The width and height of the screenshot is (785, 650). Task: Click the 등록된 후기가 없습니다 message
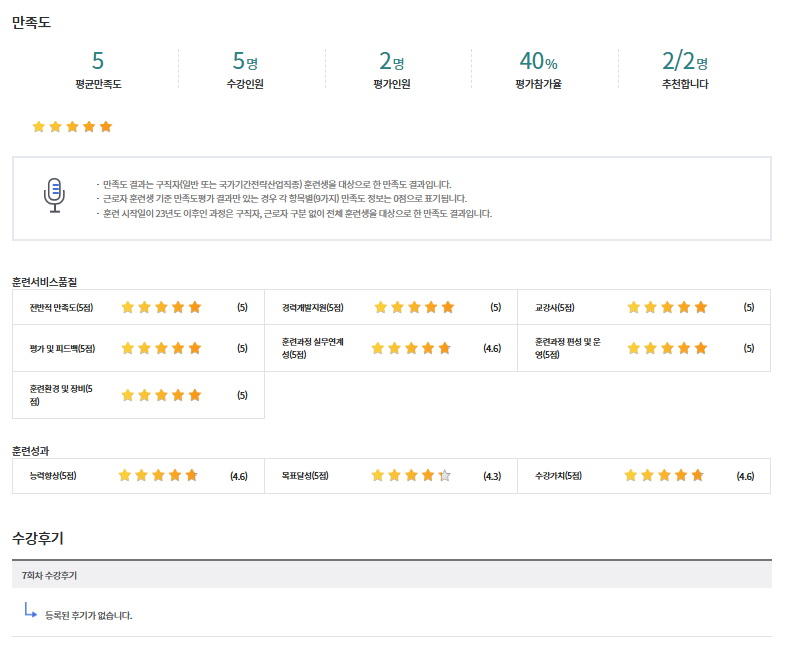coord(88,615)
